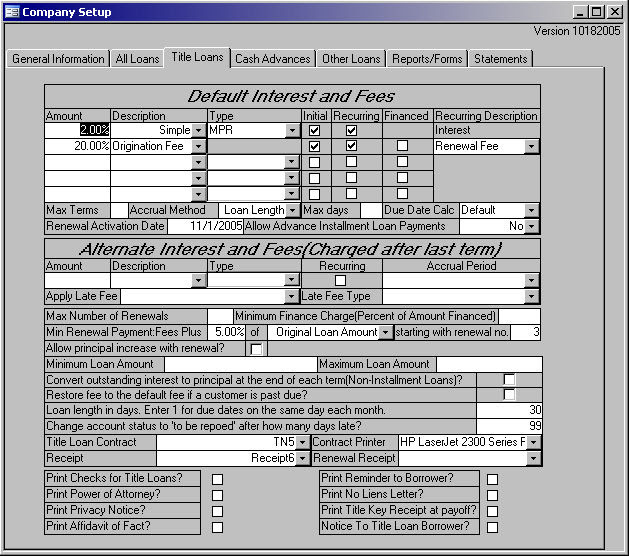Click the Minimum Loan Amount field
The width and height of the screenshot is (629, 556).
(241, 364)
